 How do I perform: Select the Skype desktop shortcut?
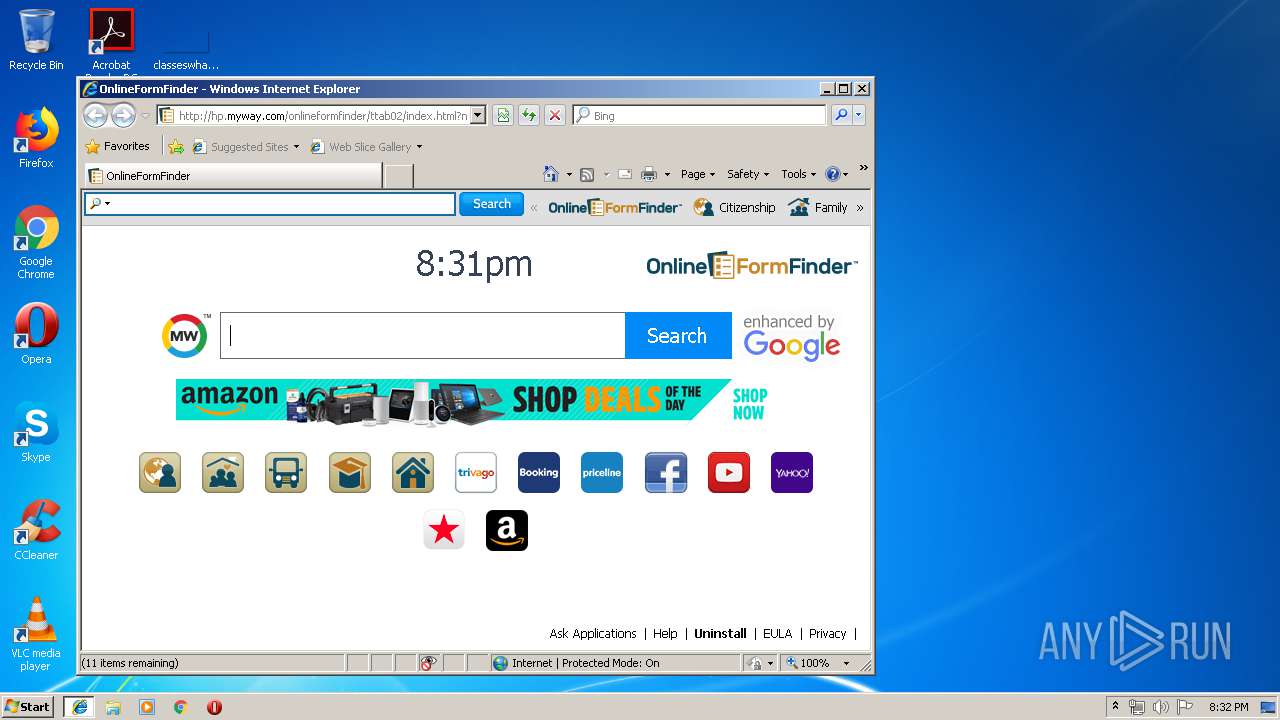36,432
